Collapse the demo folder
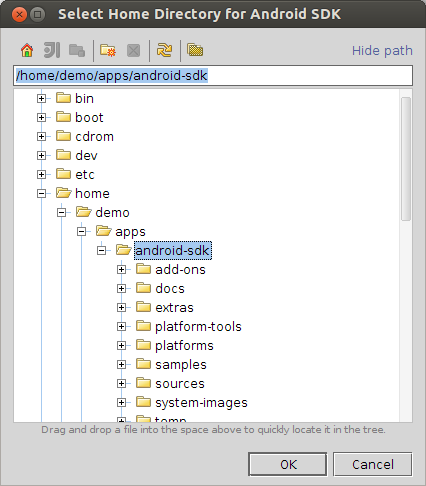This screenshot has width=426, height=486. tap(61, 212)
